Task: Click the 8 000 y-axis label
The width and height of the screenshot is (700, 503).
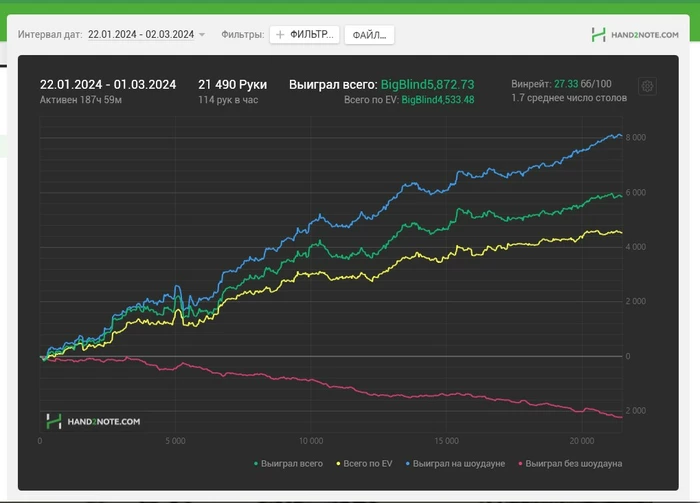Action: point(636,137)
